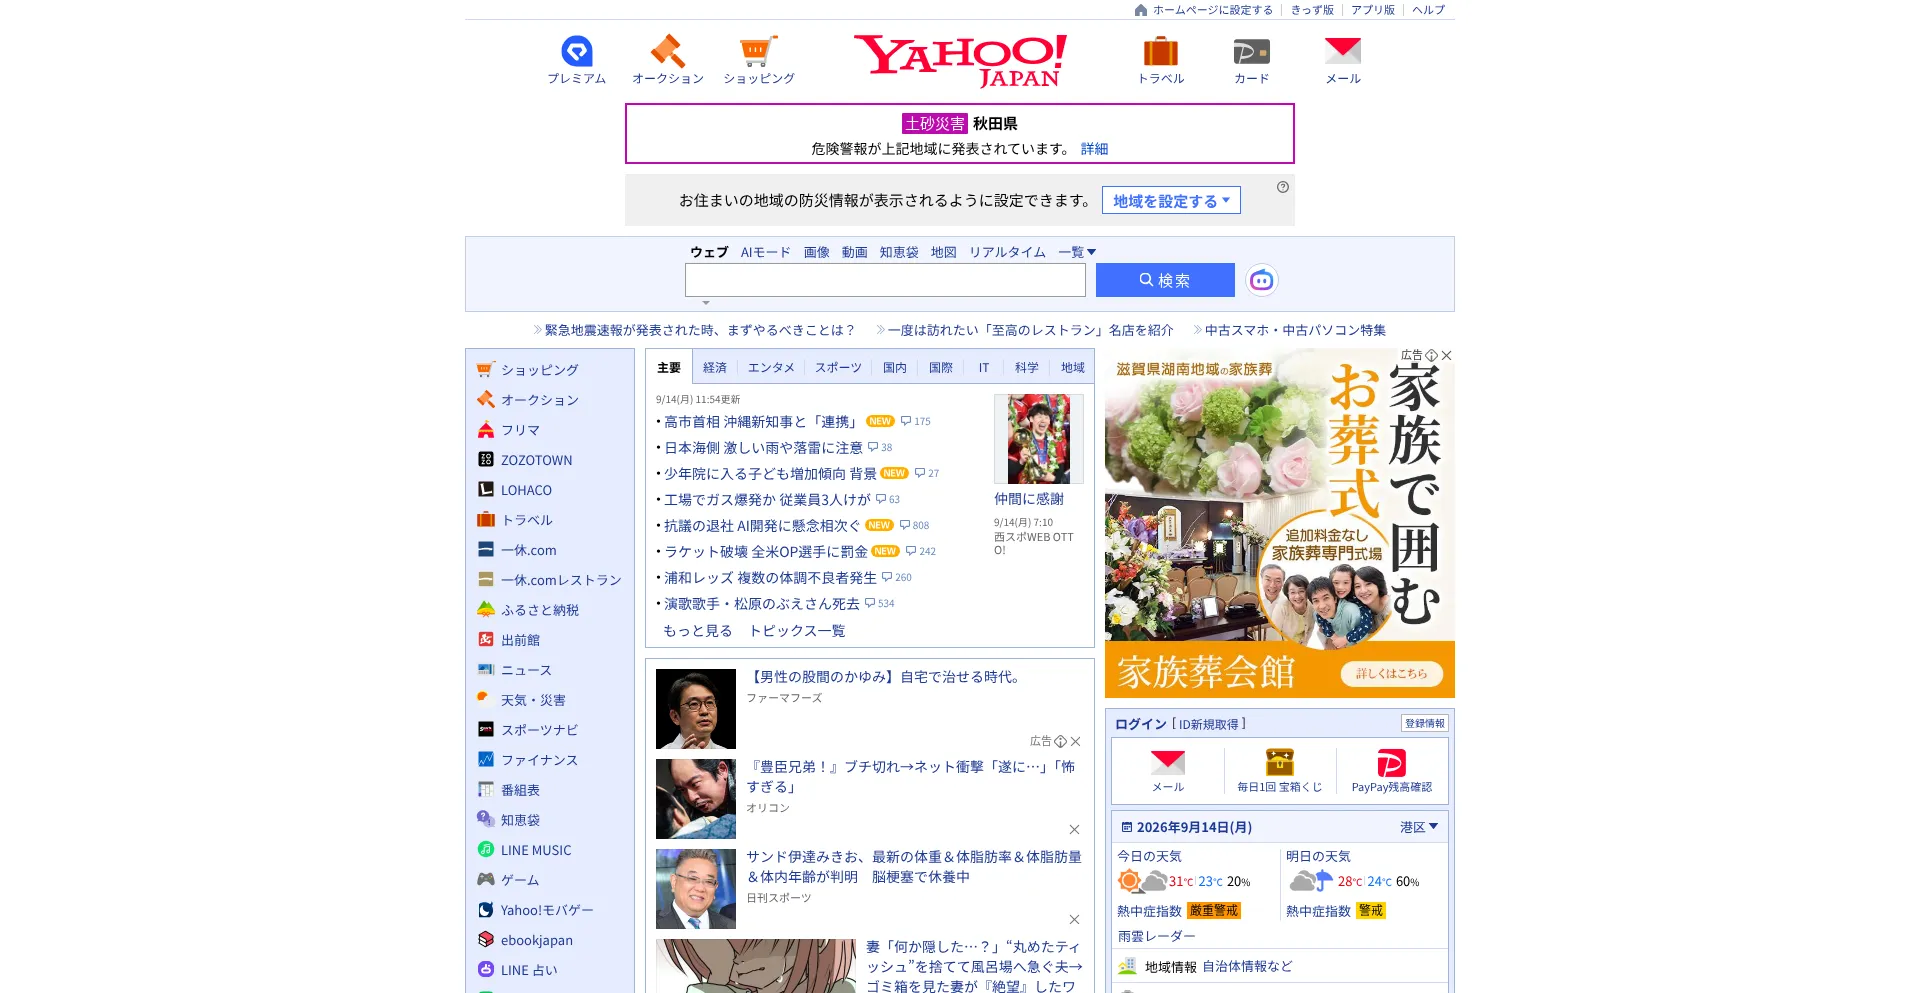The image size is (1920, 993).
Task: Click 登録情報 button in login panel
Action: [1424, 723]
